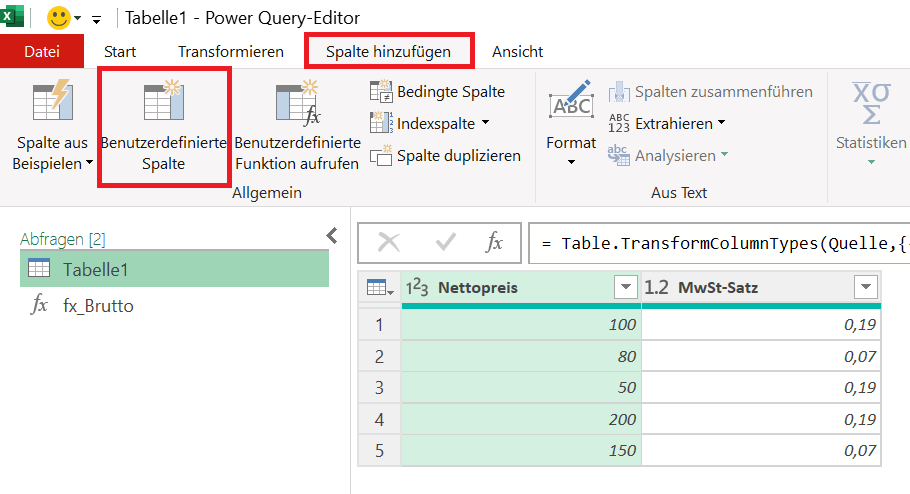The height and width of the screenshot is (494, 910).
Task: Click Spalten zusammenführen
Action: (710, 92)
